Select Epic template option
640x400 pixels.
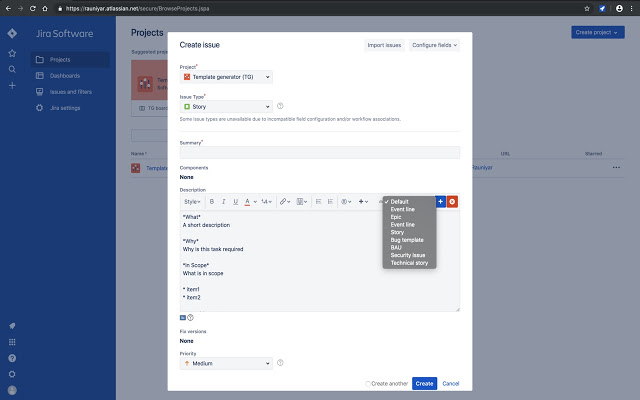[x=396, y=217]
